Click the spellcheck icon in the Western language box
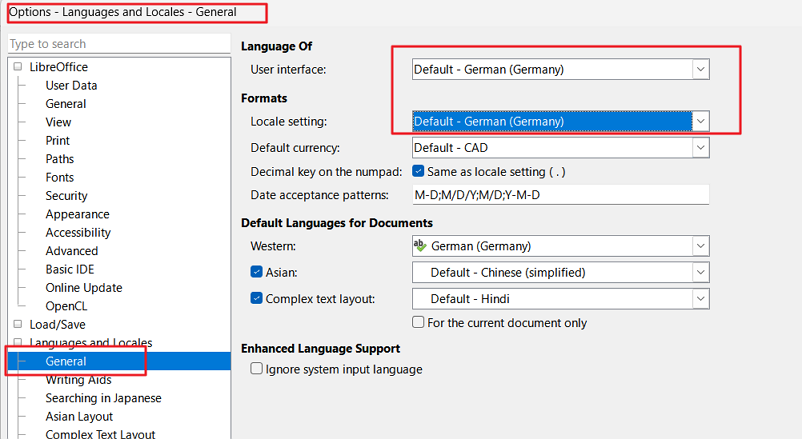This screenshot has height=439, width=802. coord(420,246)
